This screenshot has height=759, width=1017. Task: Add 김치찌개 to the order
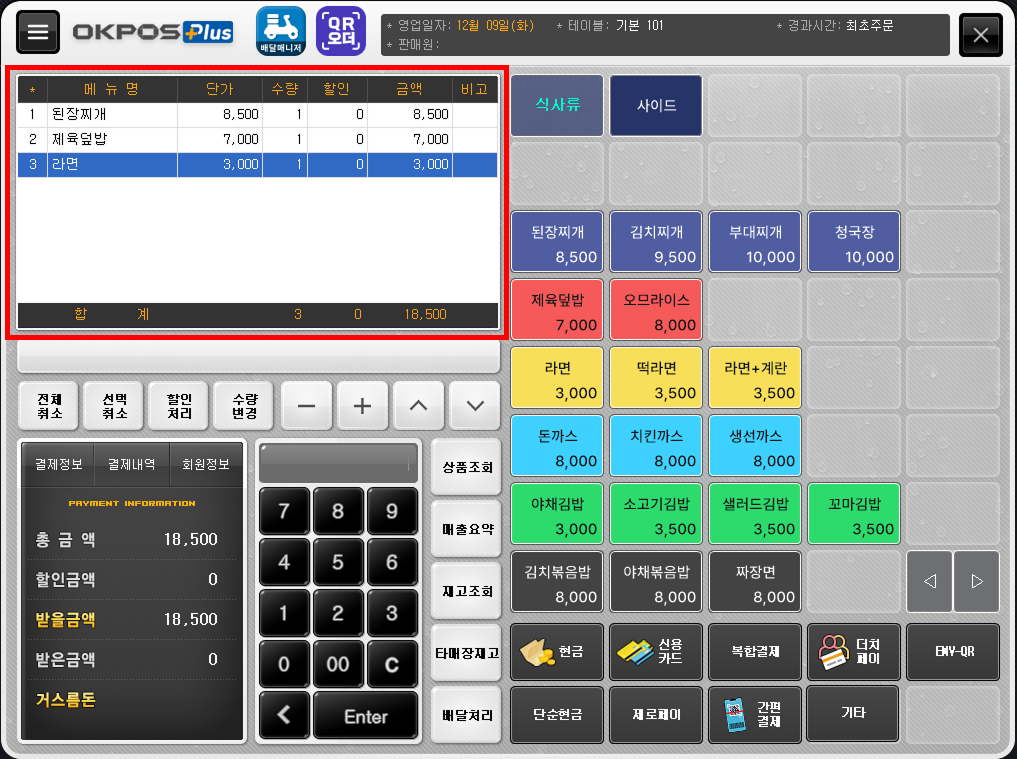[x=656, y=243]
